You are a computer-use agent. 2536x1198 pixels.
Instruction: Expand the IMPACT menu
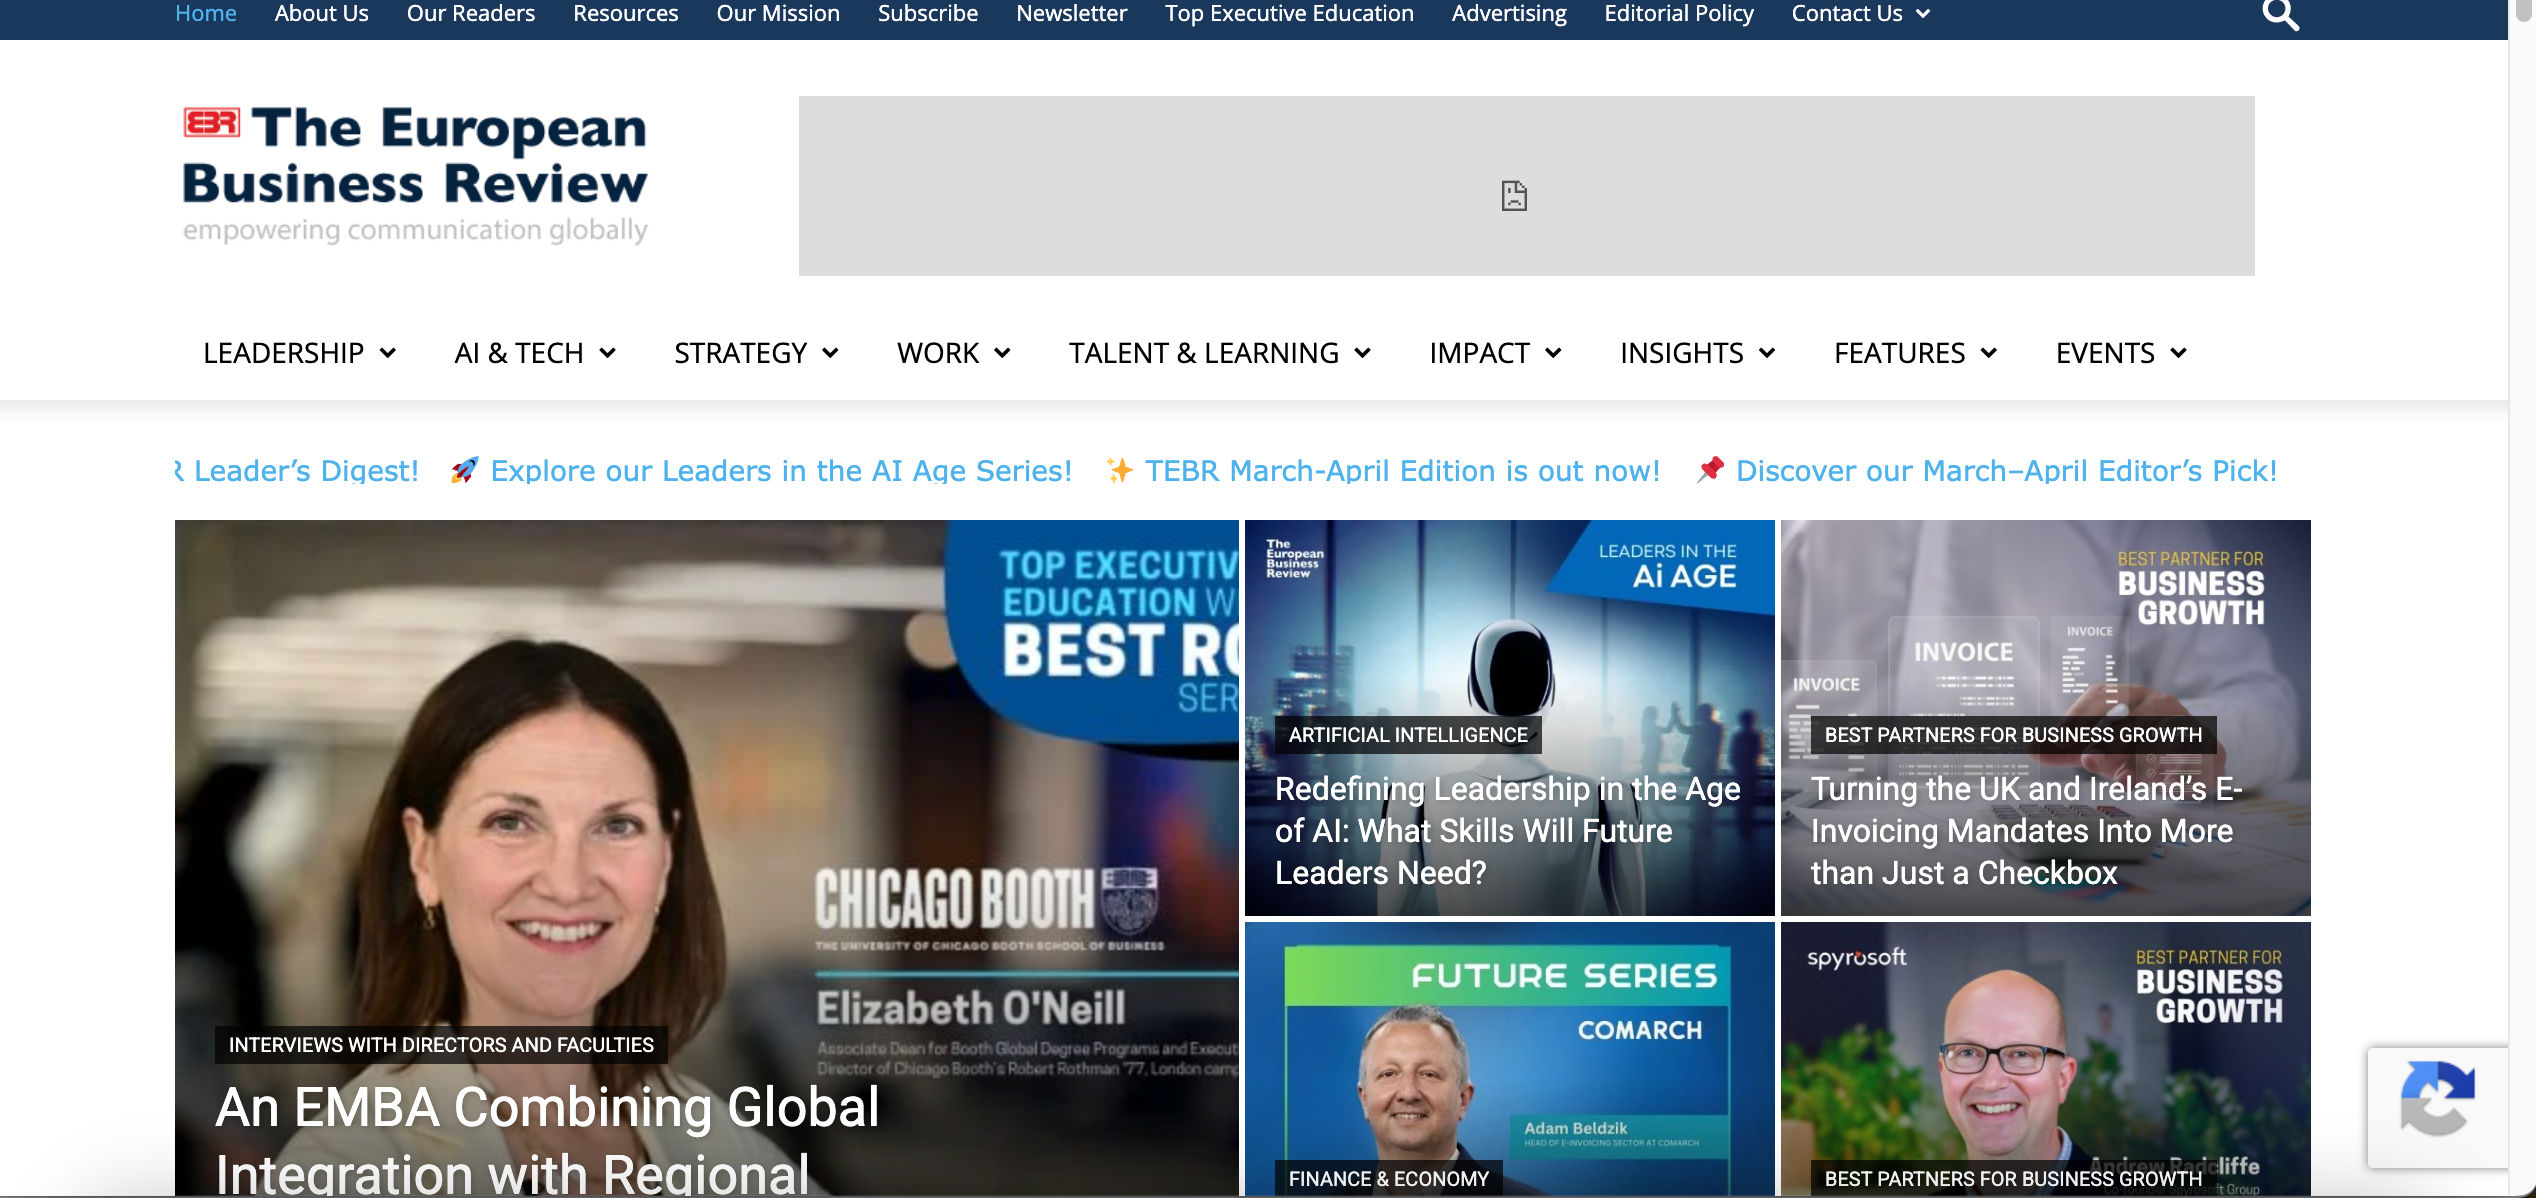pyautogui.click(x=1495, y=353)
